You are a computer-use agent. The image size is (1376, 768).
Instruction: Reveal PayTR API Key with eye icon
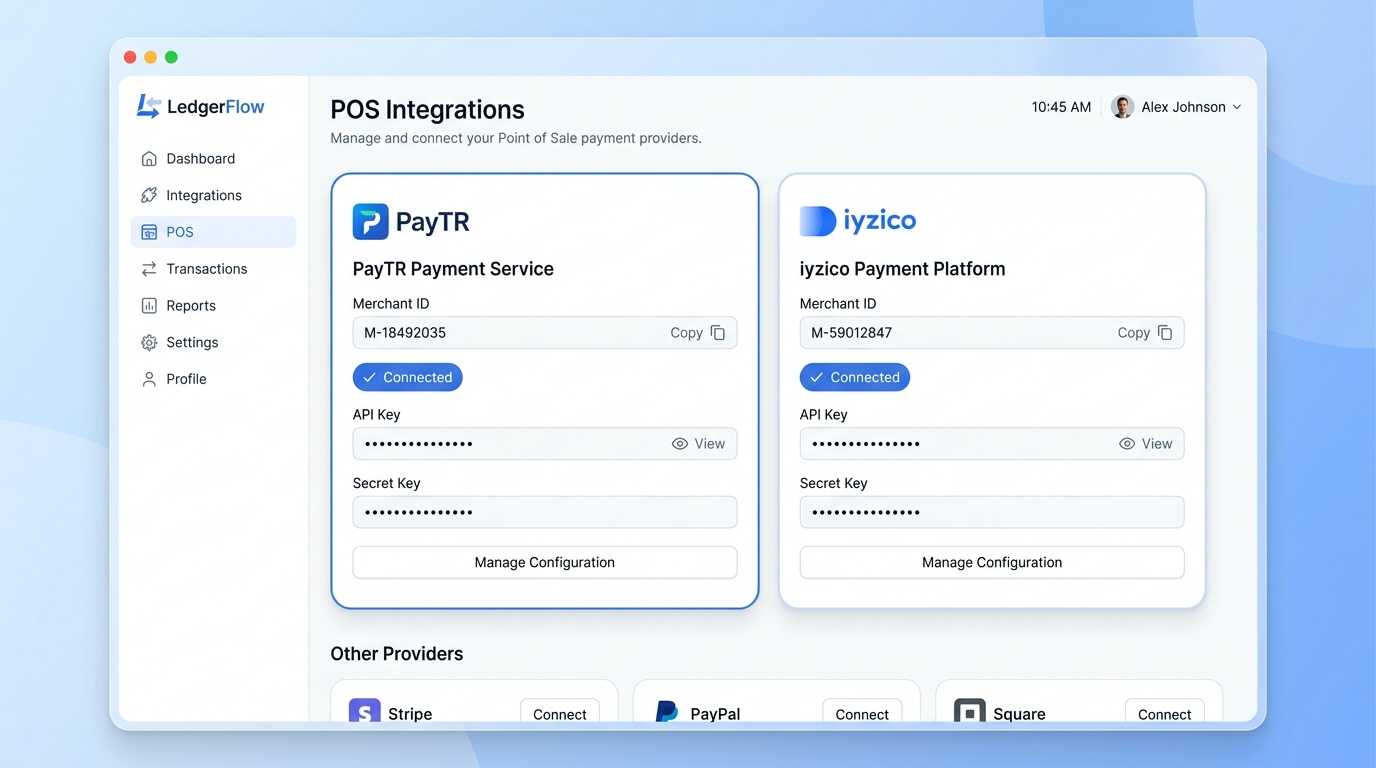pyautogui.click(x=680, y=444)
